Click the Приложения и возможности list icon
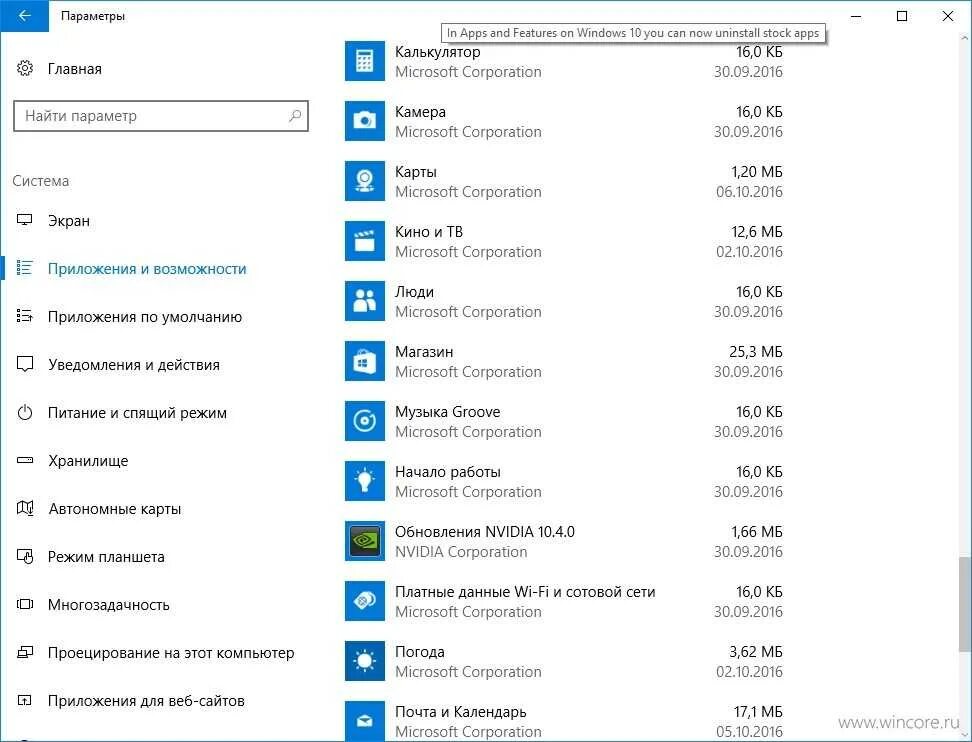Image resolution: width=972 pixels, height=742 pixels. 25,268
